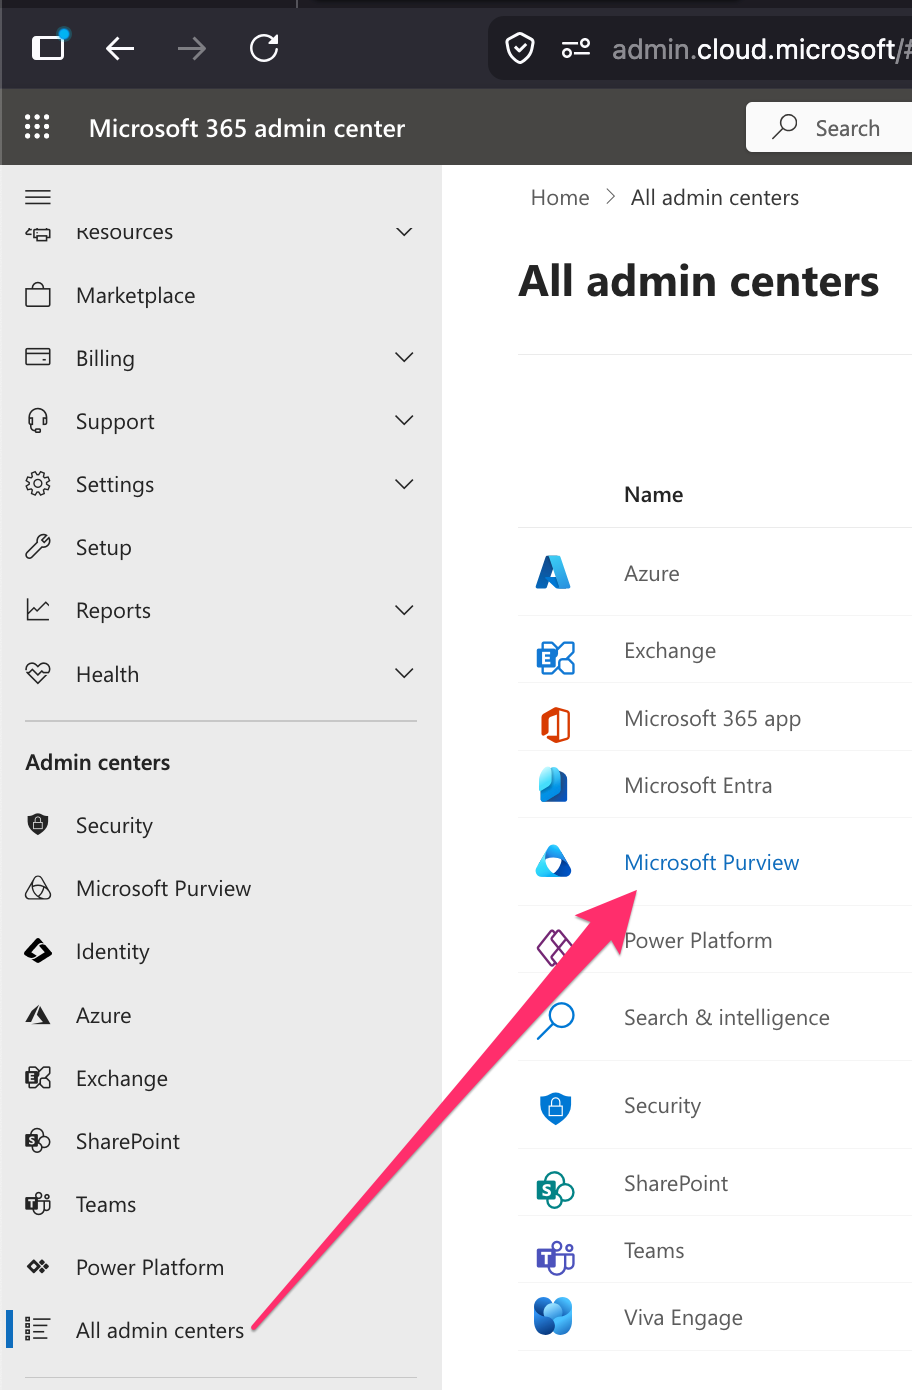Screen dimensions: 912x1390
Task: Click the SharePoint name in list
Action: (676, 1183)
